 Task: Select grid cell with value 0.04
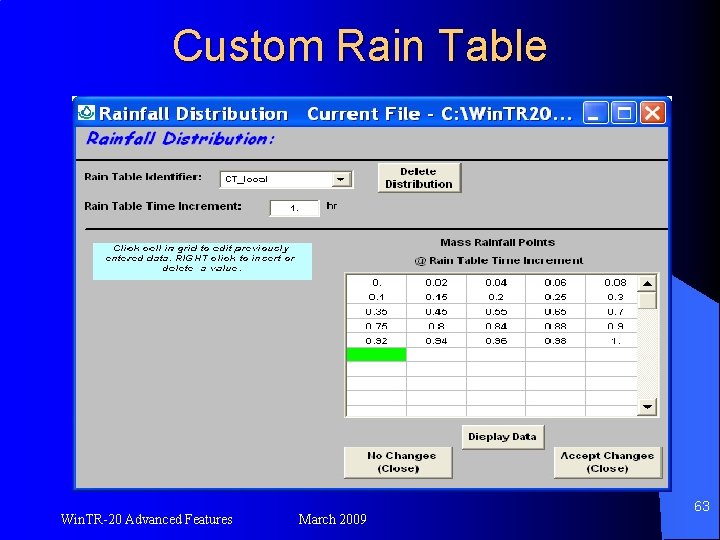coord(496,282)
